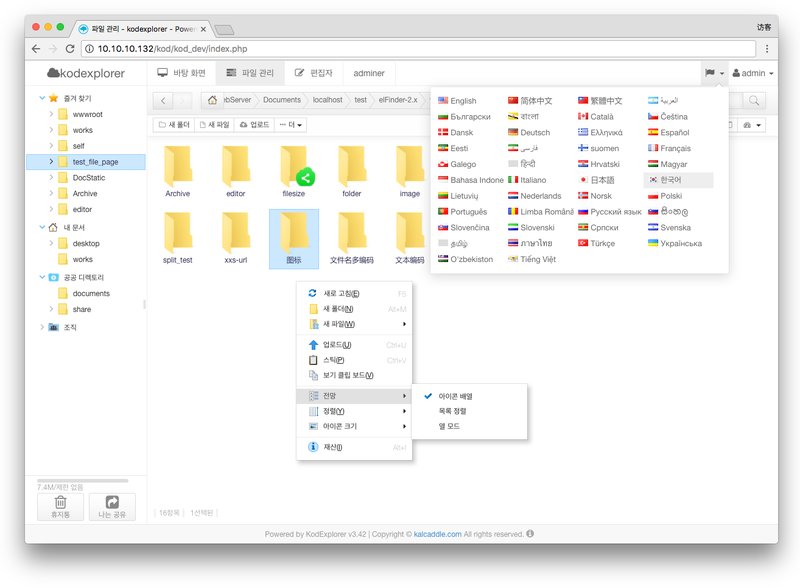This screenshot has height=588, width=800.
Task: Click the share (나는 공유) icon button
Action: coord(112,507)
